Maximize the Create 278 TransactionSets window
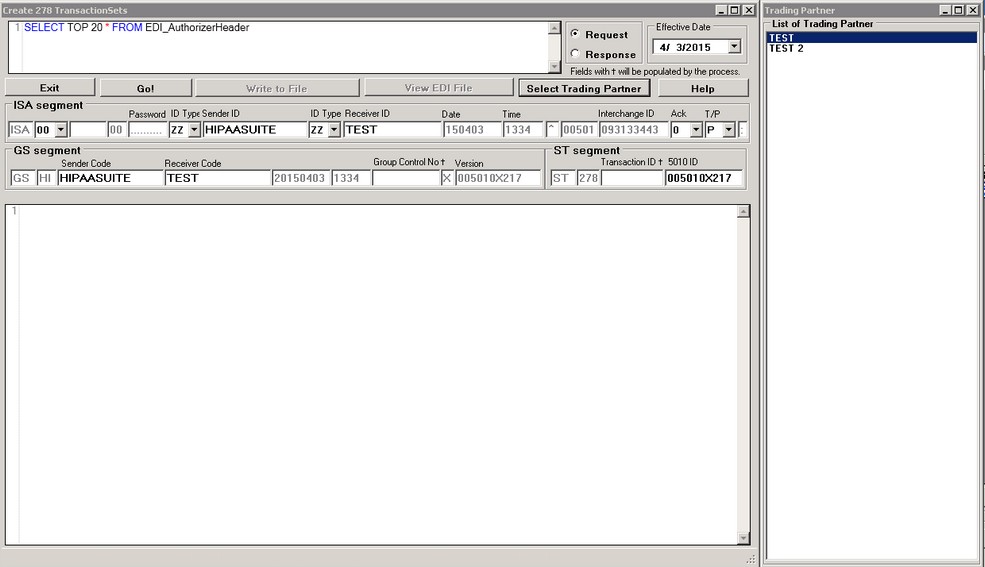 point(734,10)
